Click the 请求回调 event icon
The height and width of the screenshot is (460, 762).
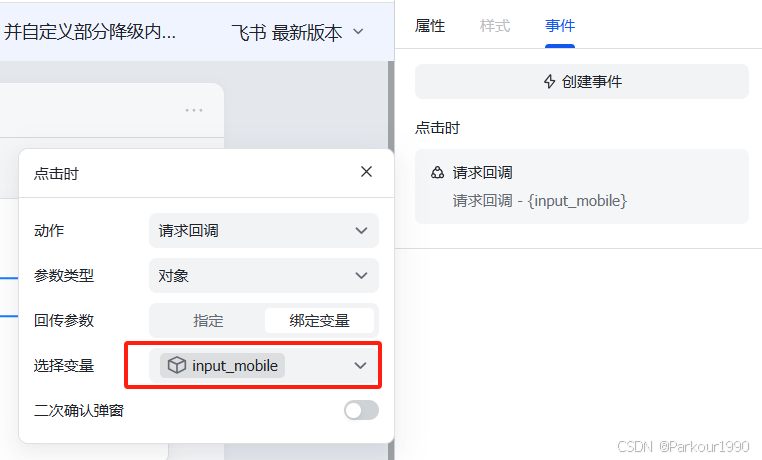pyautogui.click(x=437, y=172)
